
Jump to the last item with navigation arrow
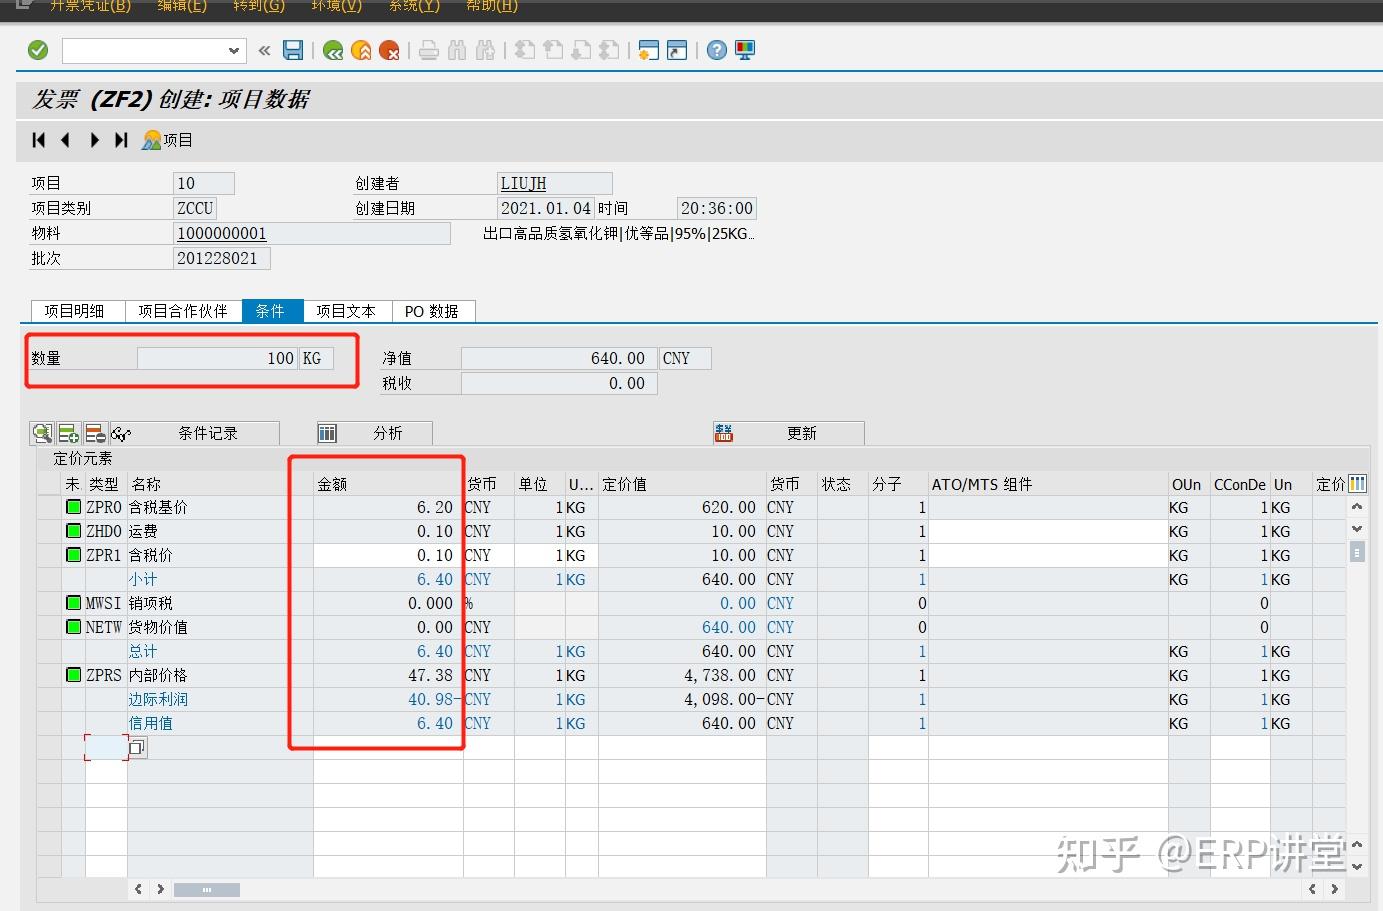[121, 140]
